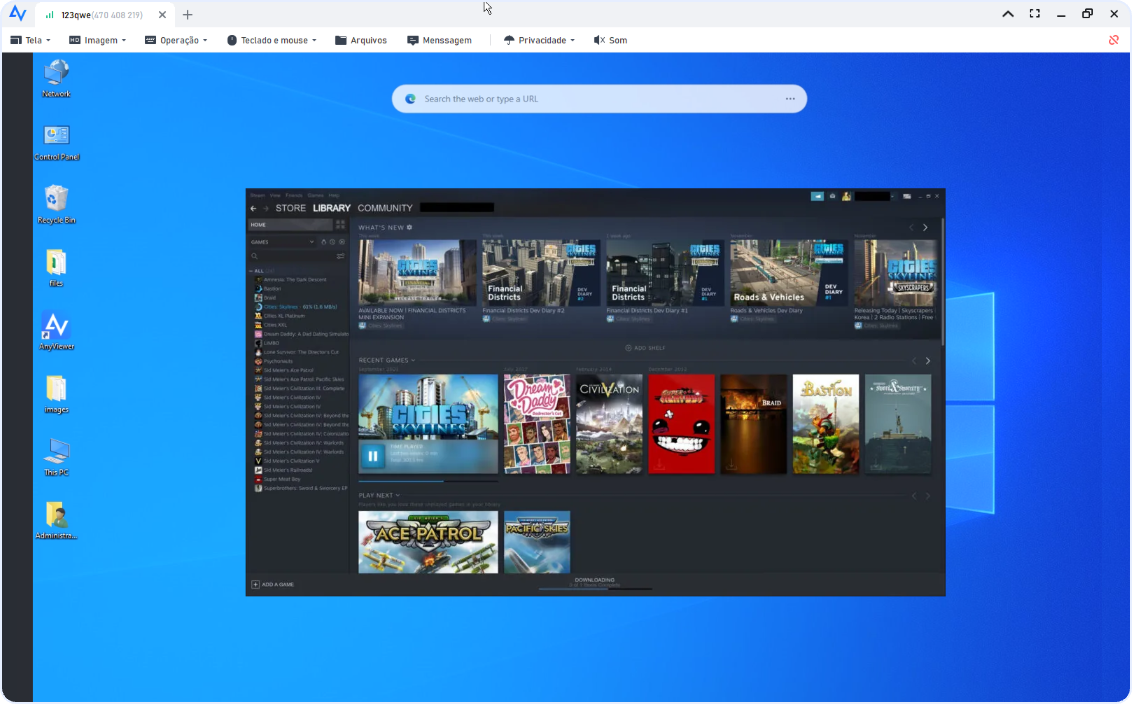Viewport: 1132px width, 704px height.
Task: Click the AnyViewer desktop shortcut icon
Action: 56,326
